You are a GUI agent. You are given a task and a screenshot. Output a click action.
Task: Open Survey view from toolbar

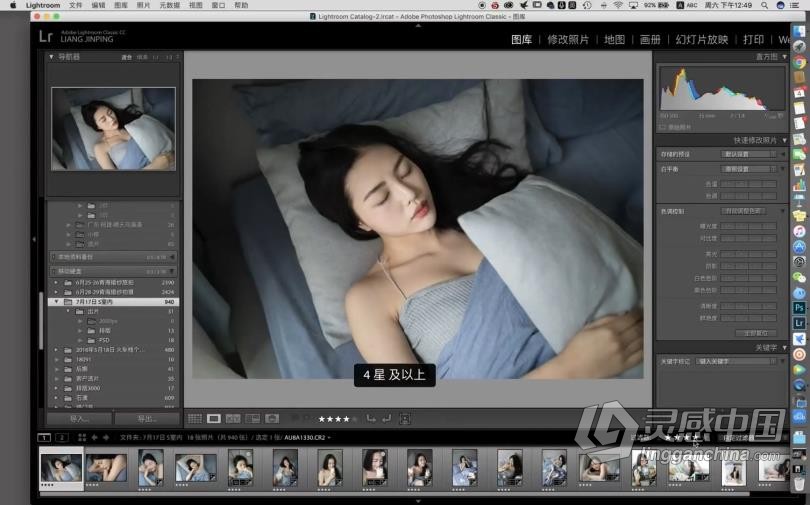coord(253,419)
